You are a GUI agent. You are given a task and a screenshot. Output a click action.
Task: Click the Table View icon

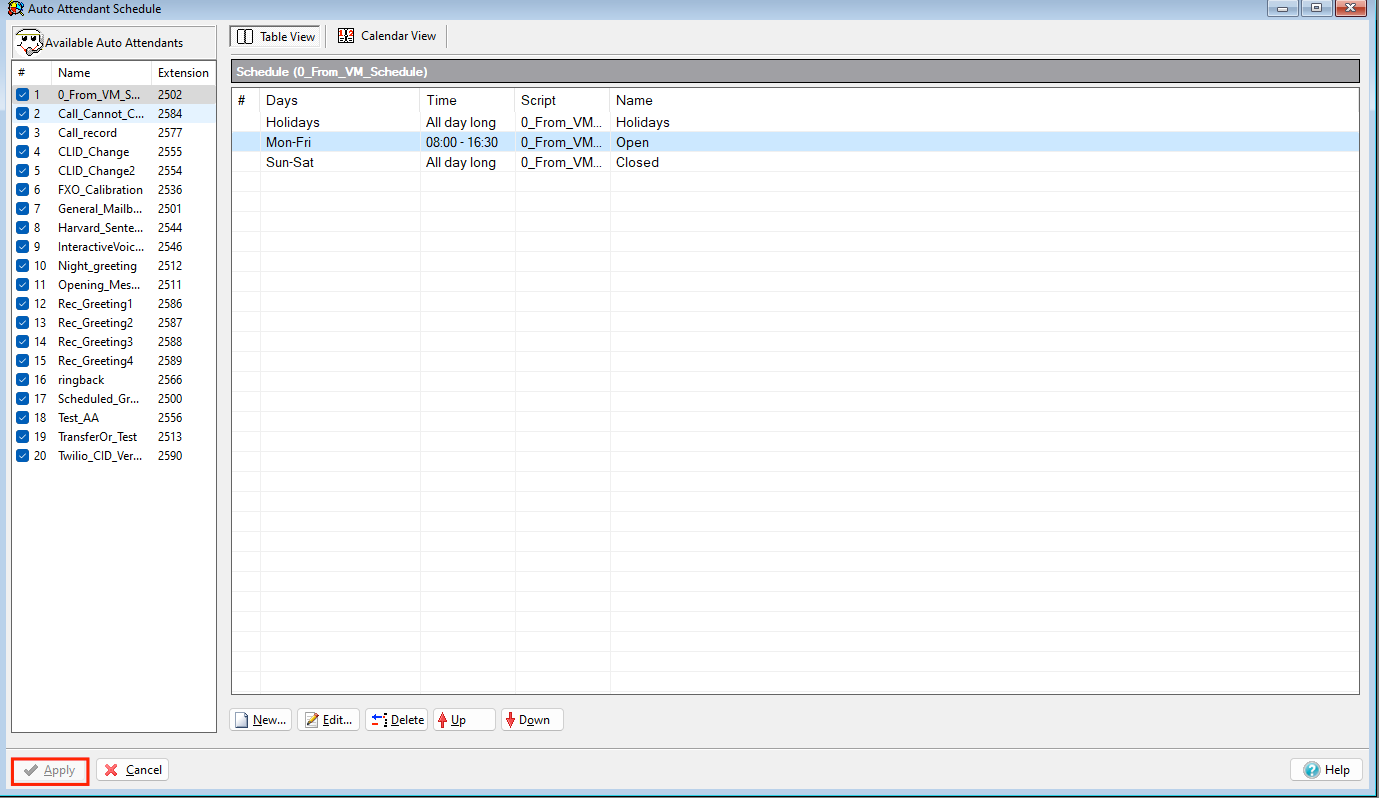[x=245, y=36]
